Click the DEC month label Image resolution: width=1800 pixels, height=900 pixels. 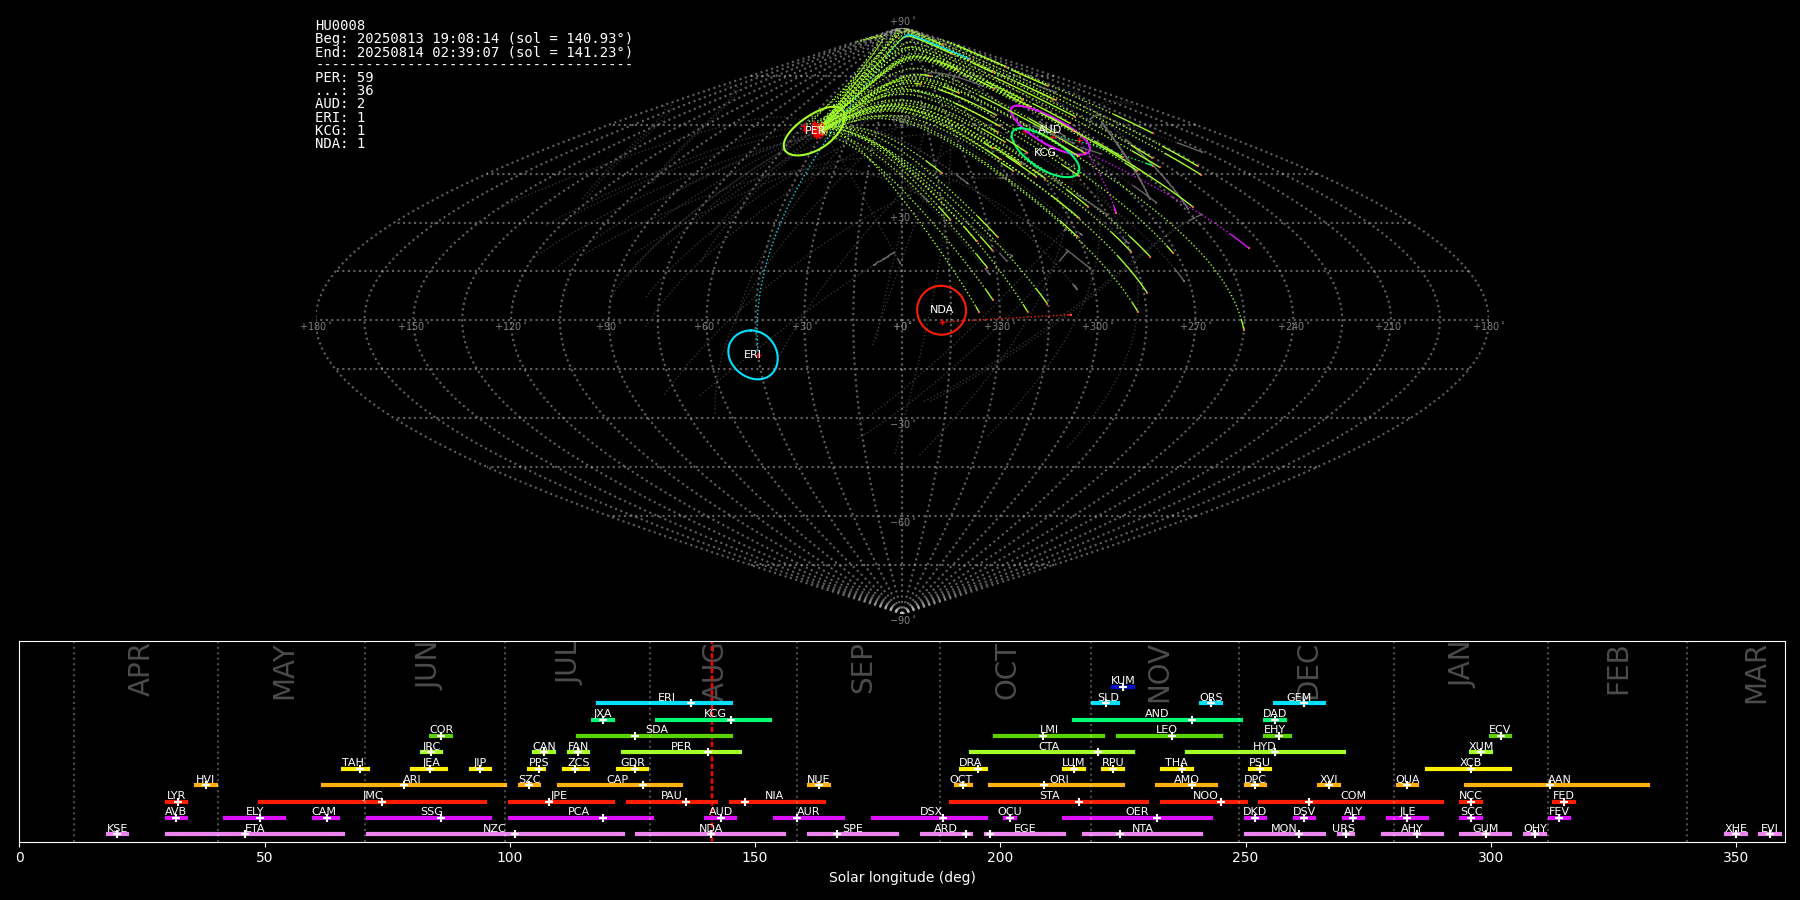tap(1308, 672)
